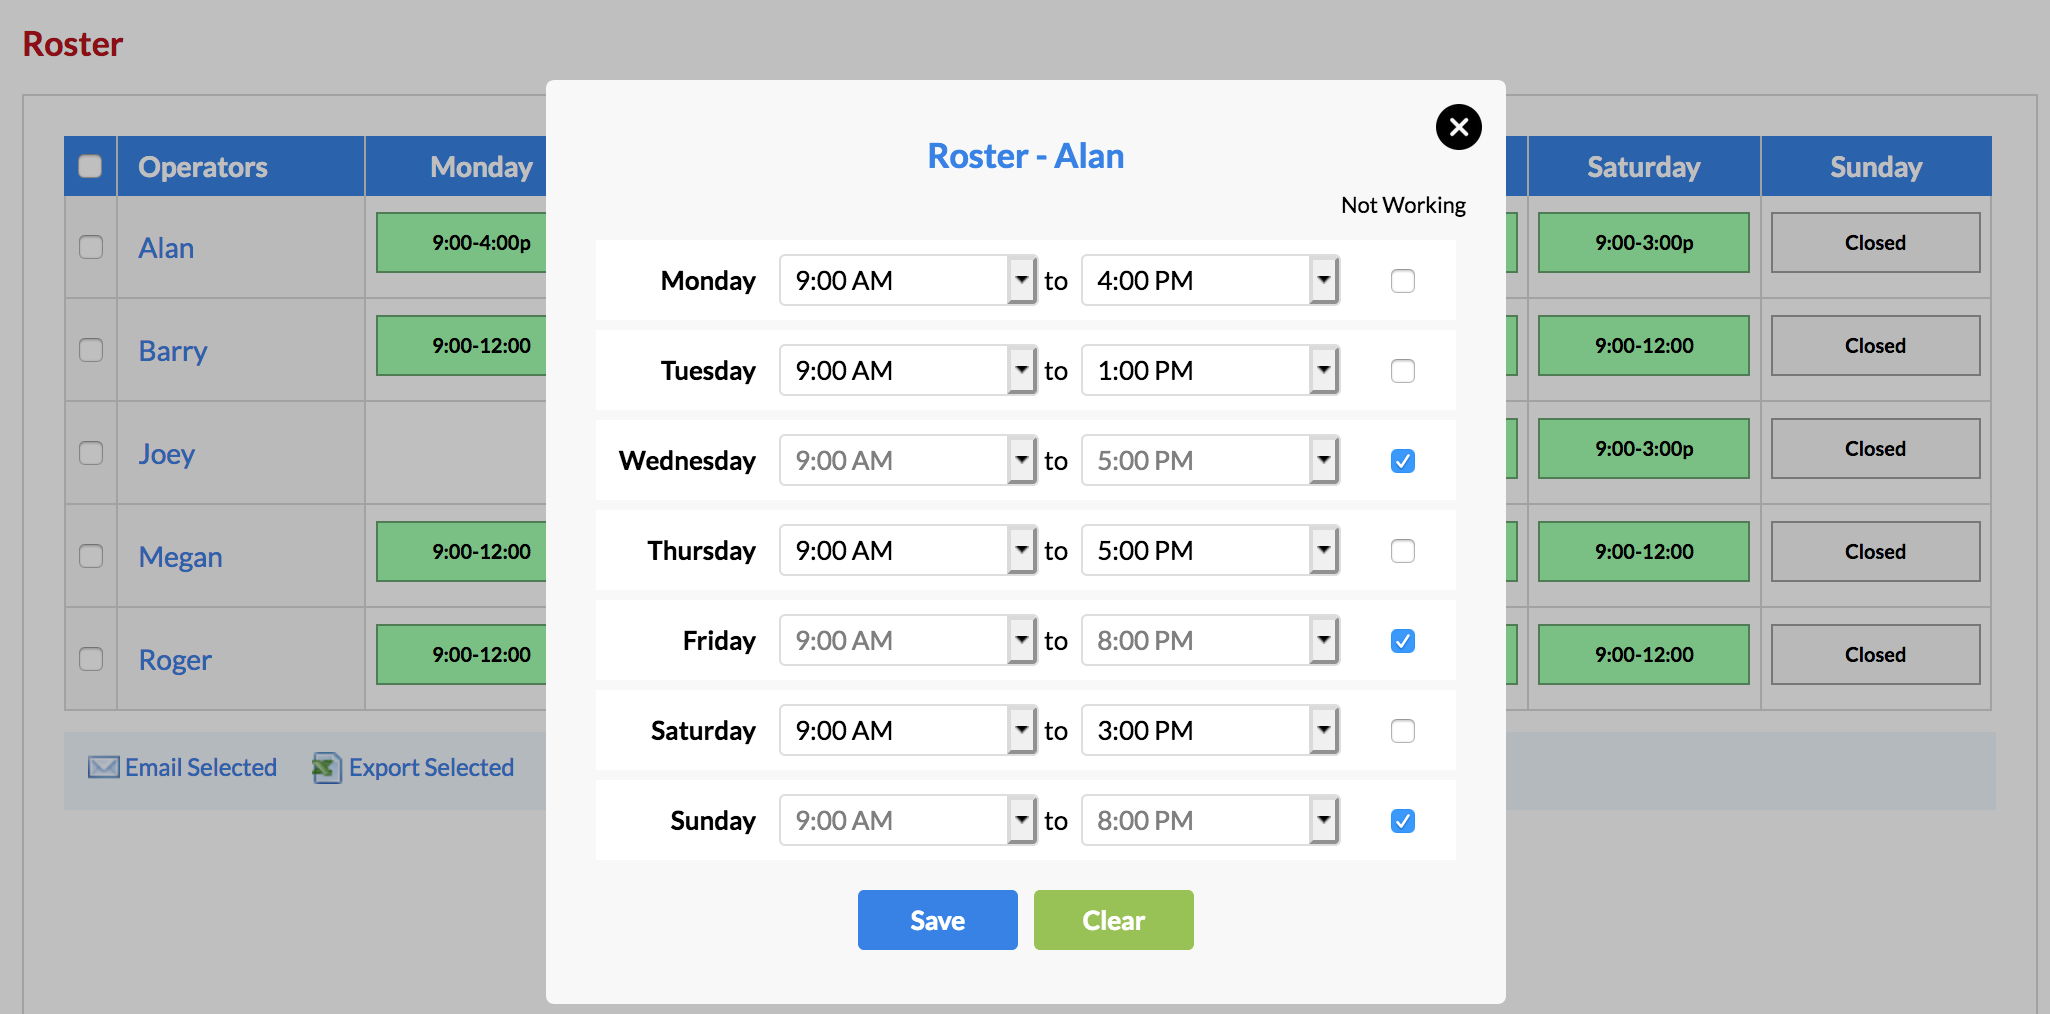The height and width of the screenshot is (1014, 2050).
Task: Open Tuesday end time dropdown 1:00 PM
Action: coord(1210,370)
